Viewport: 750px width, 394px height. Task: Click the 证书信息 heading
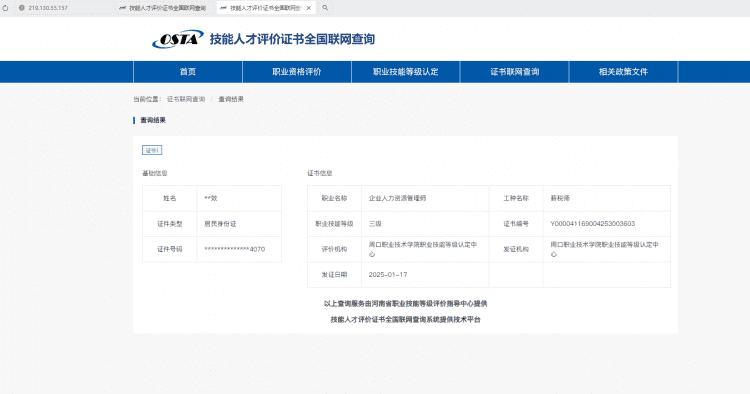tap(320, 173)
